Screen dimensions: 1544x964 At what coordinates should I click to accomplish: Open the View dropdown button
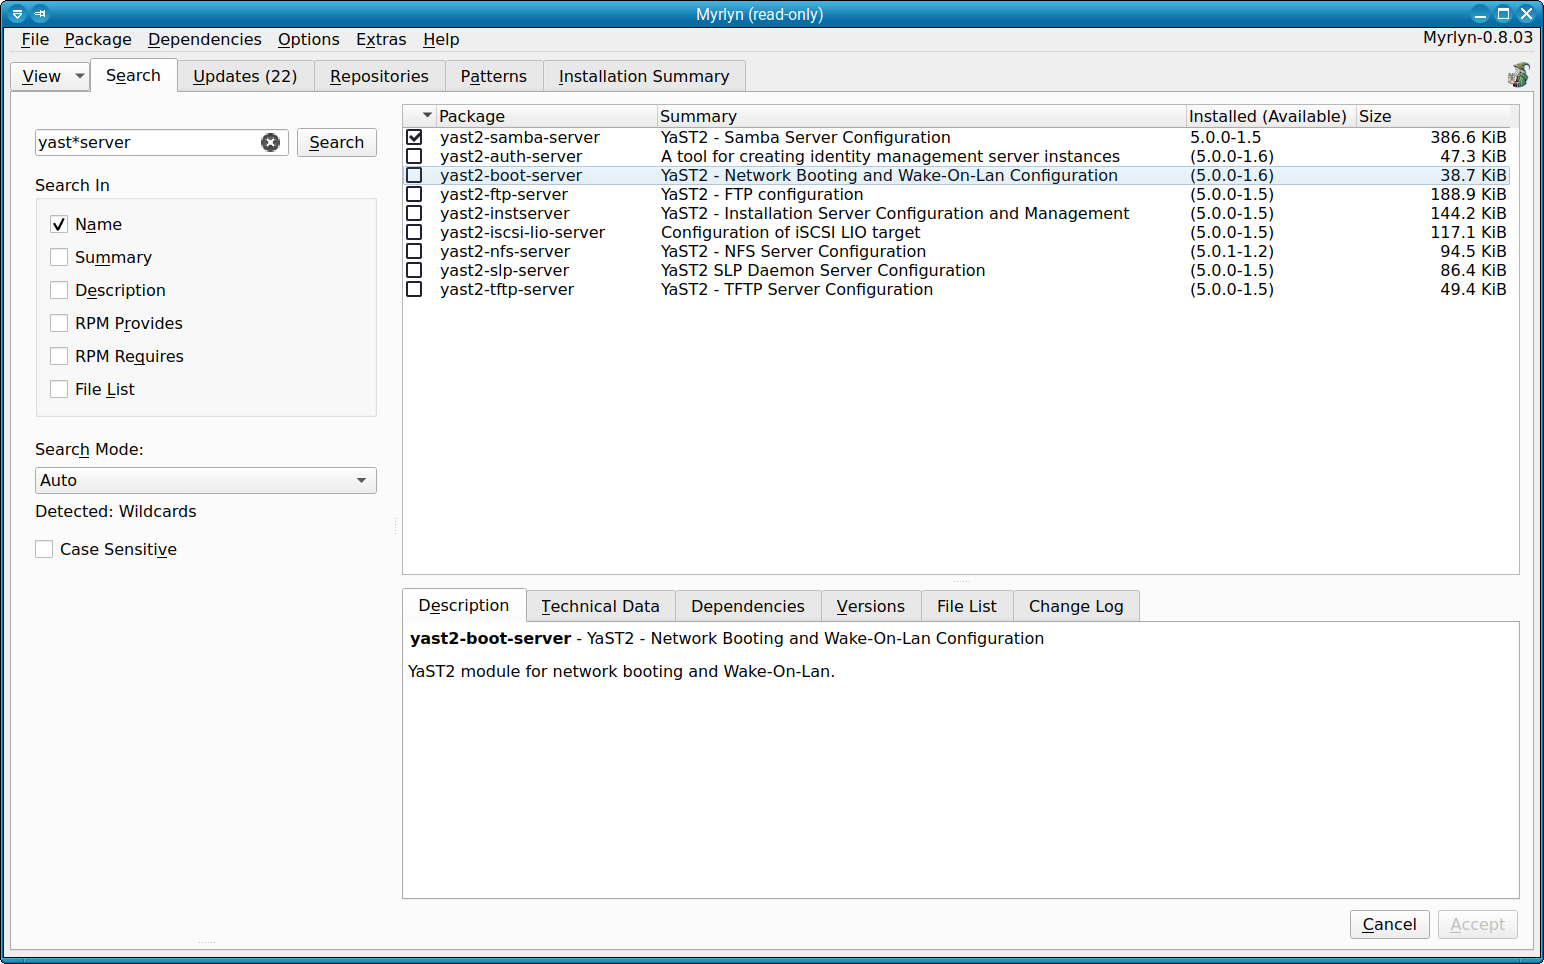[51, 76]
